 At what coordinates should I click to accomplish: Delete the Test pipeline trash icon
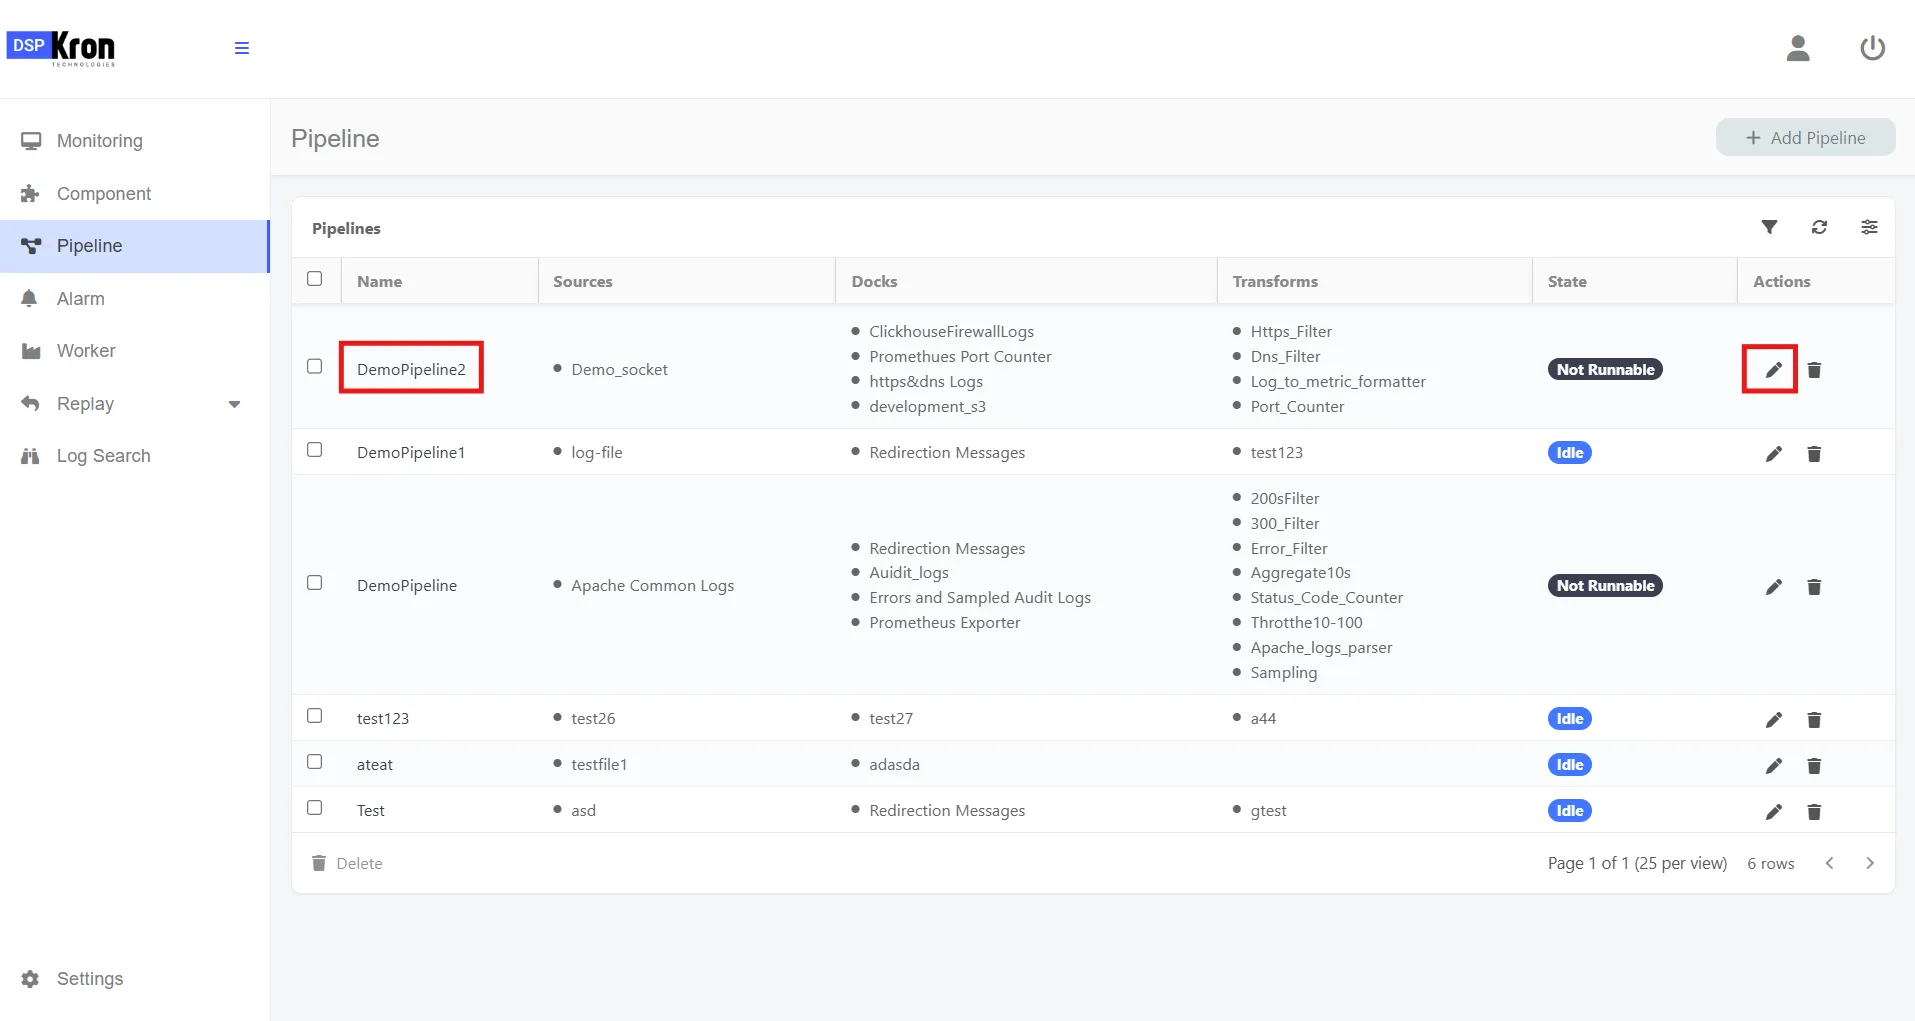(1814, 812)
